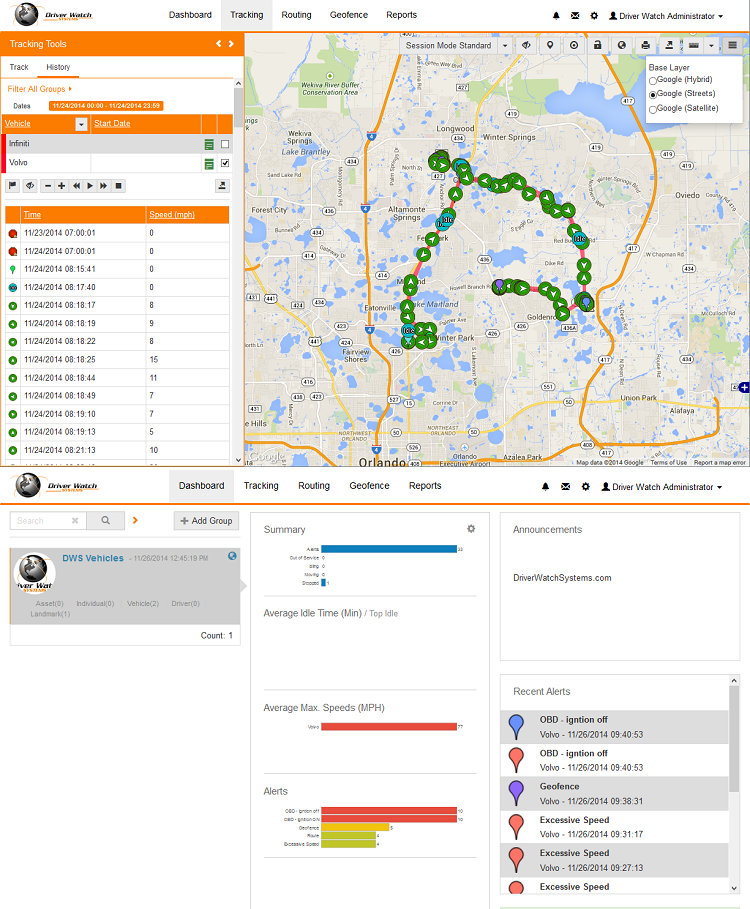
Task: Click the tracking tools scrollbar up arrow
Action: [x=238, y=83]
